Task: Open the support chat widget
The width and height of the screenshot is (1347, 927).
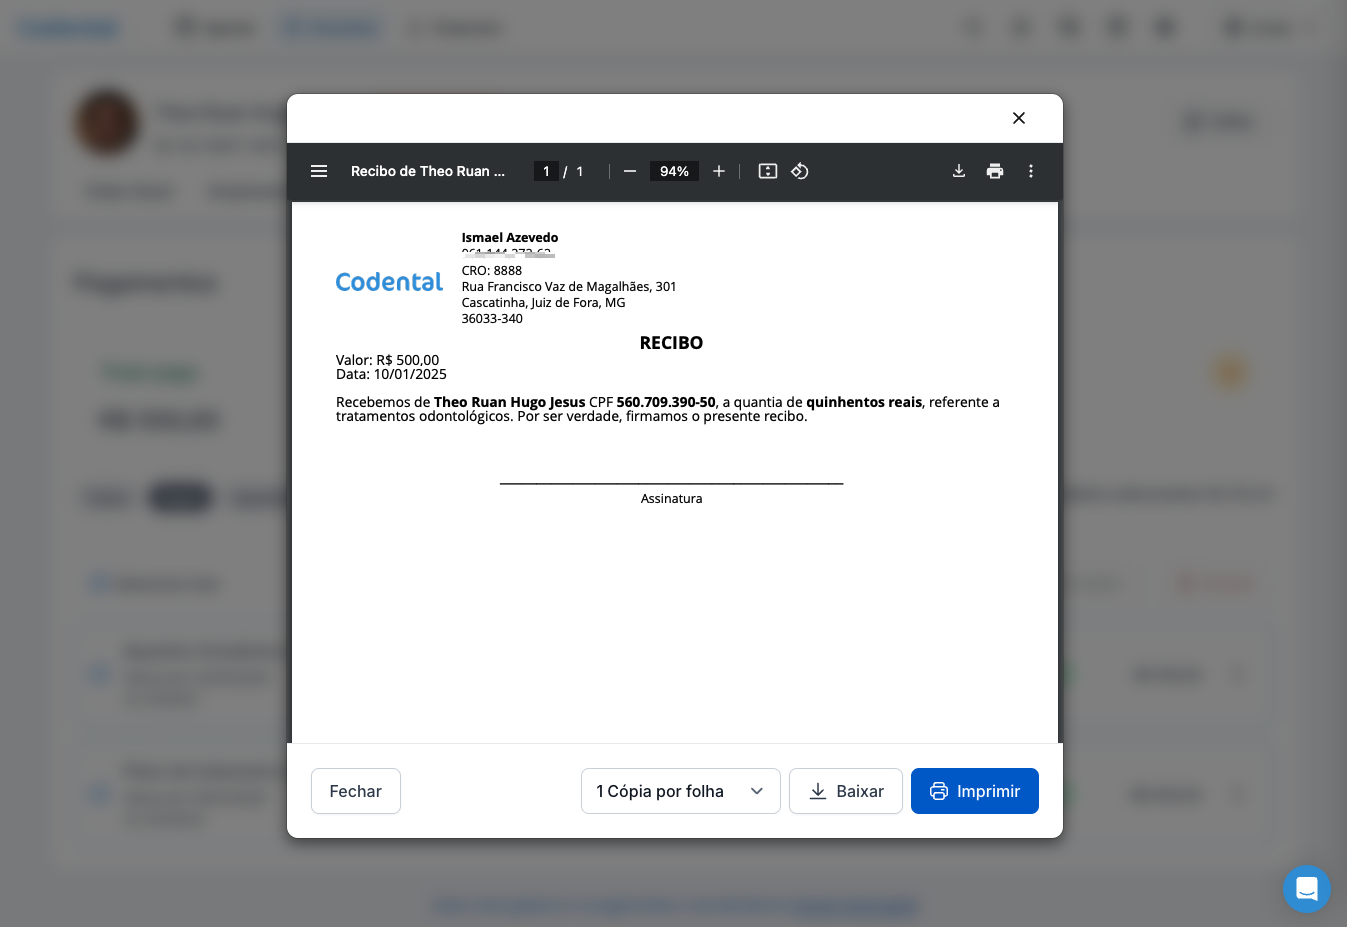Action: coord(1306,888)
